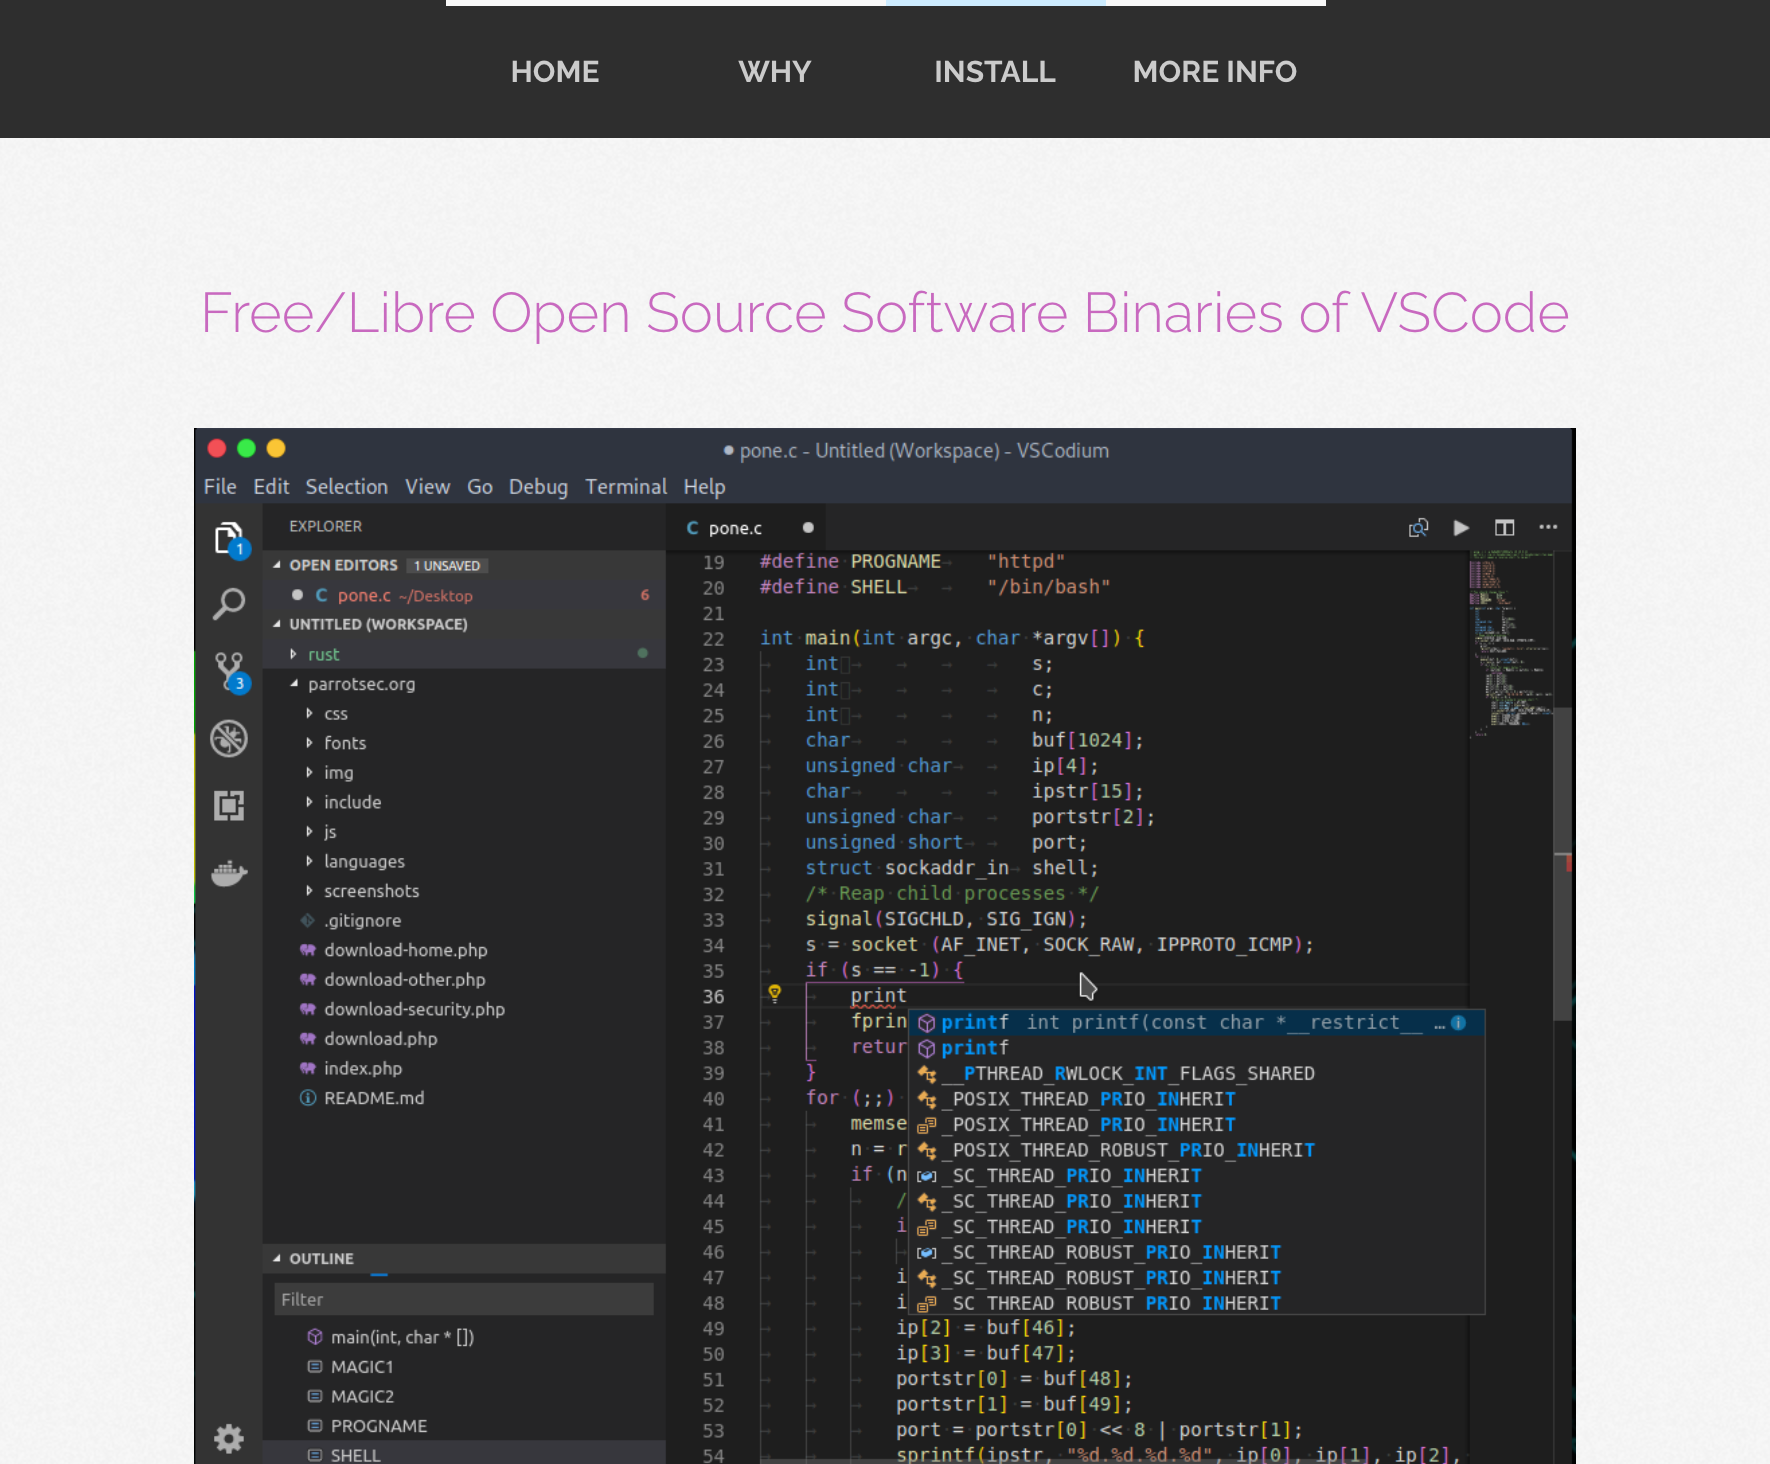Expand the include folder
The height and width of the screenshot is (1464, 1770).
[309, 802]
